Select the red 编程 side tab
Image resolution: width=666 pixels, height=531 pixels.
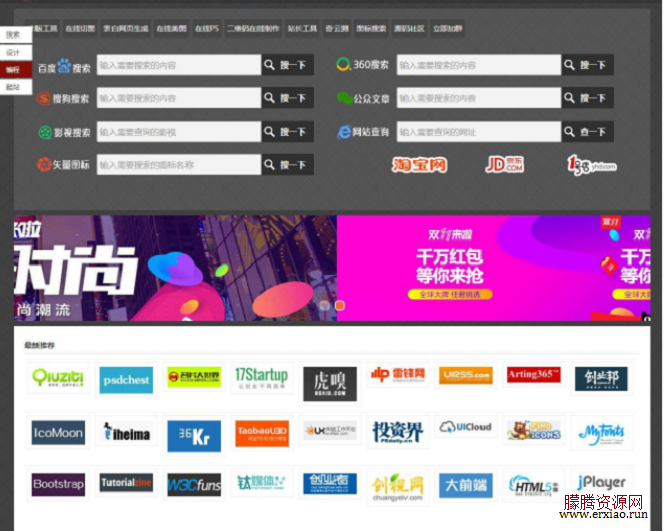pos(16,70)
